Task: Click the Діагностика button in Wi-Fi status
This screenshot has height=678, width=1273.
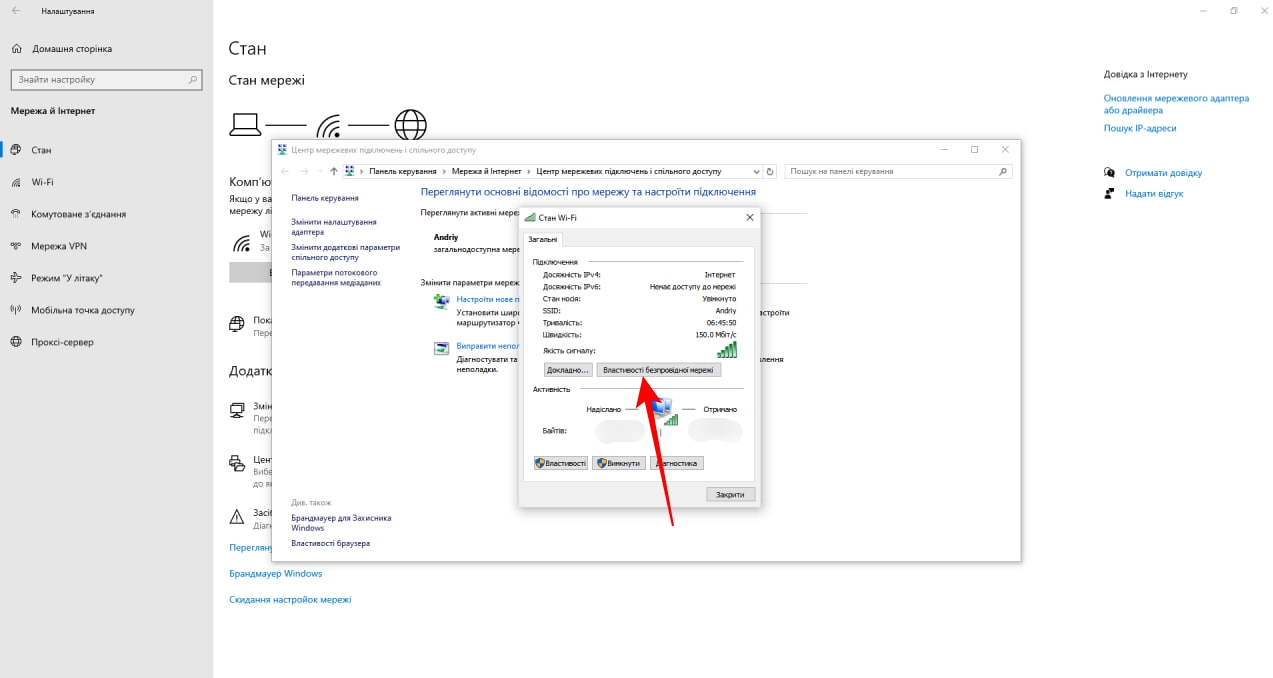Action: 677,463
